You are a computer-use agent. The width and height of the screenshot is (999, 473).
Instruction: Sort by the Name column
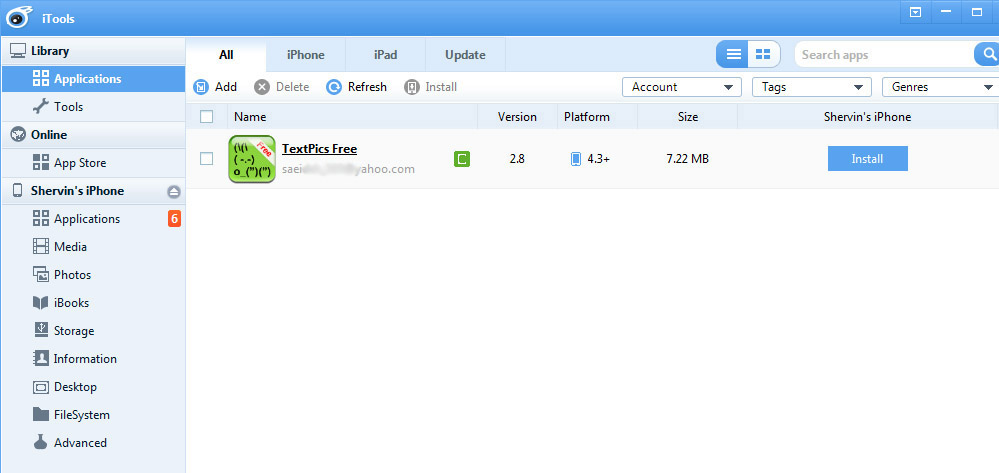coord(352,117)
